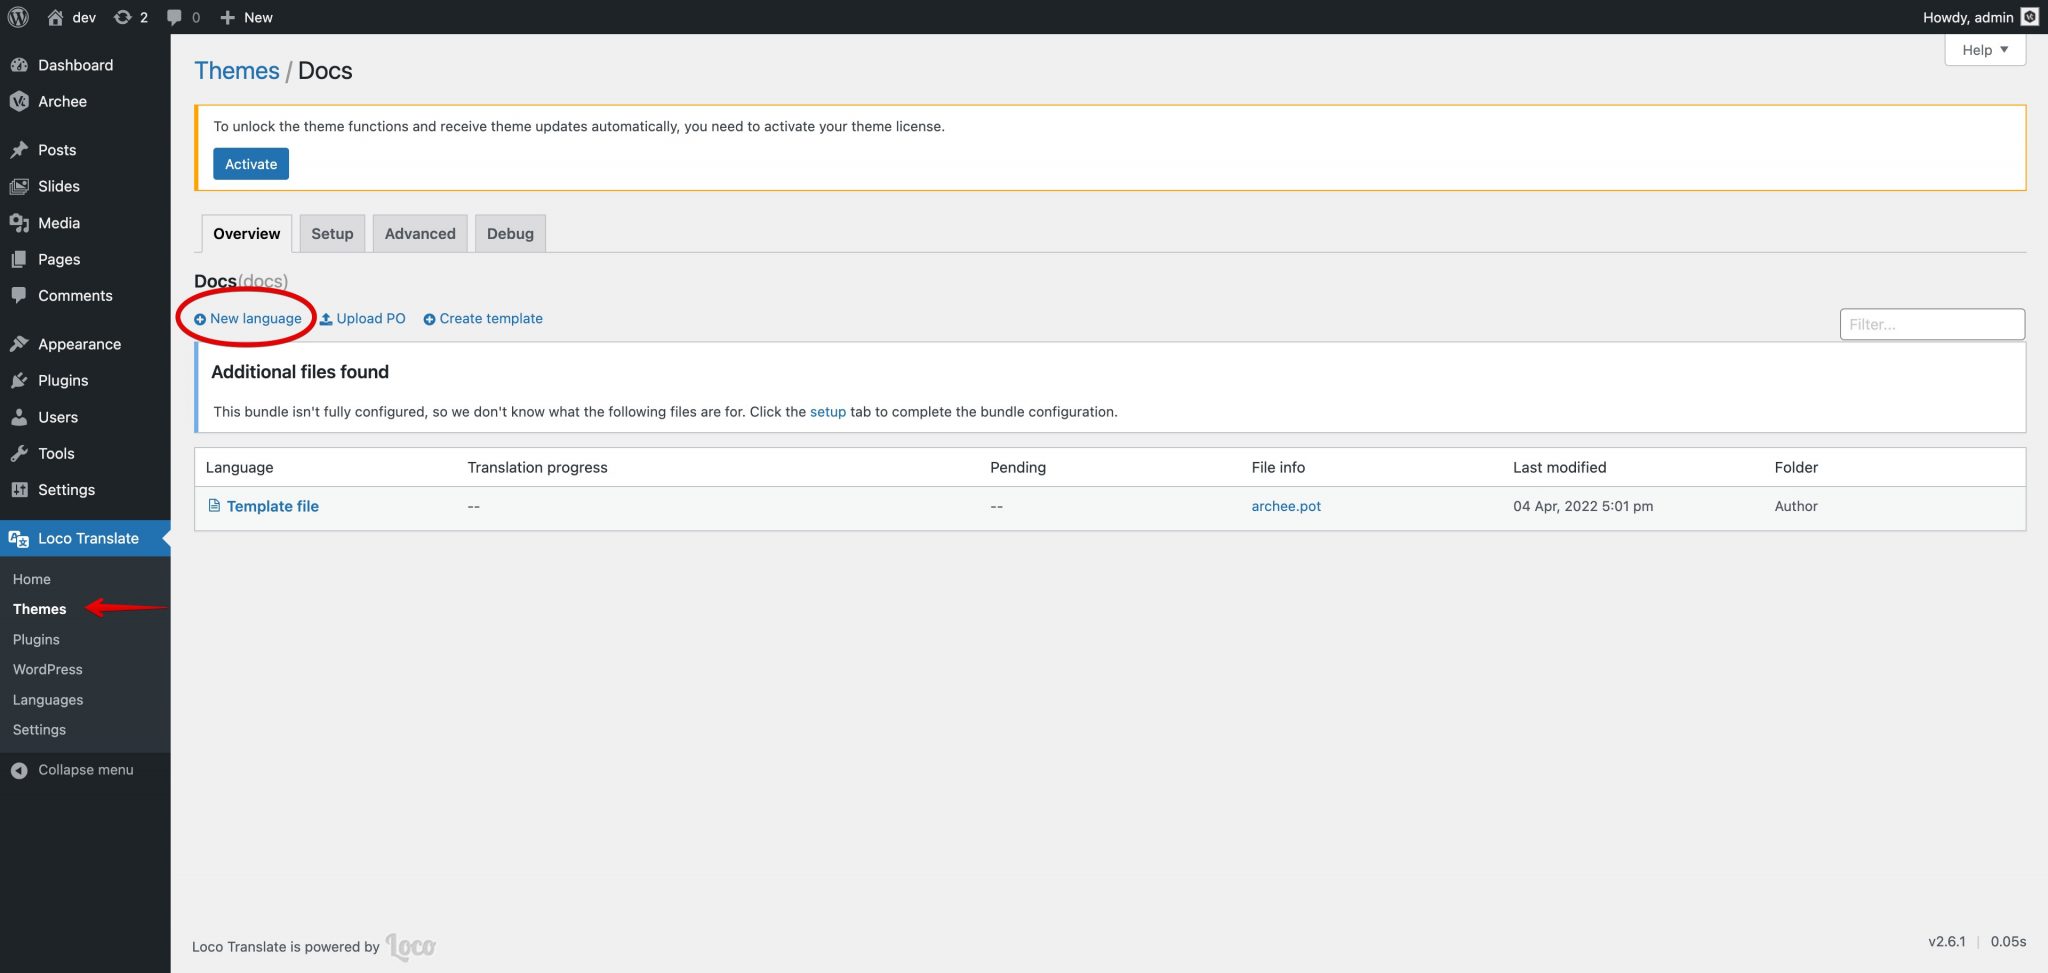Click the Activate license button
2048x973 pixels.
[251, 164]
